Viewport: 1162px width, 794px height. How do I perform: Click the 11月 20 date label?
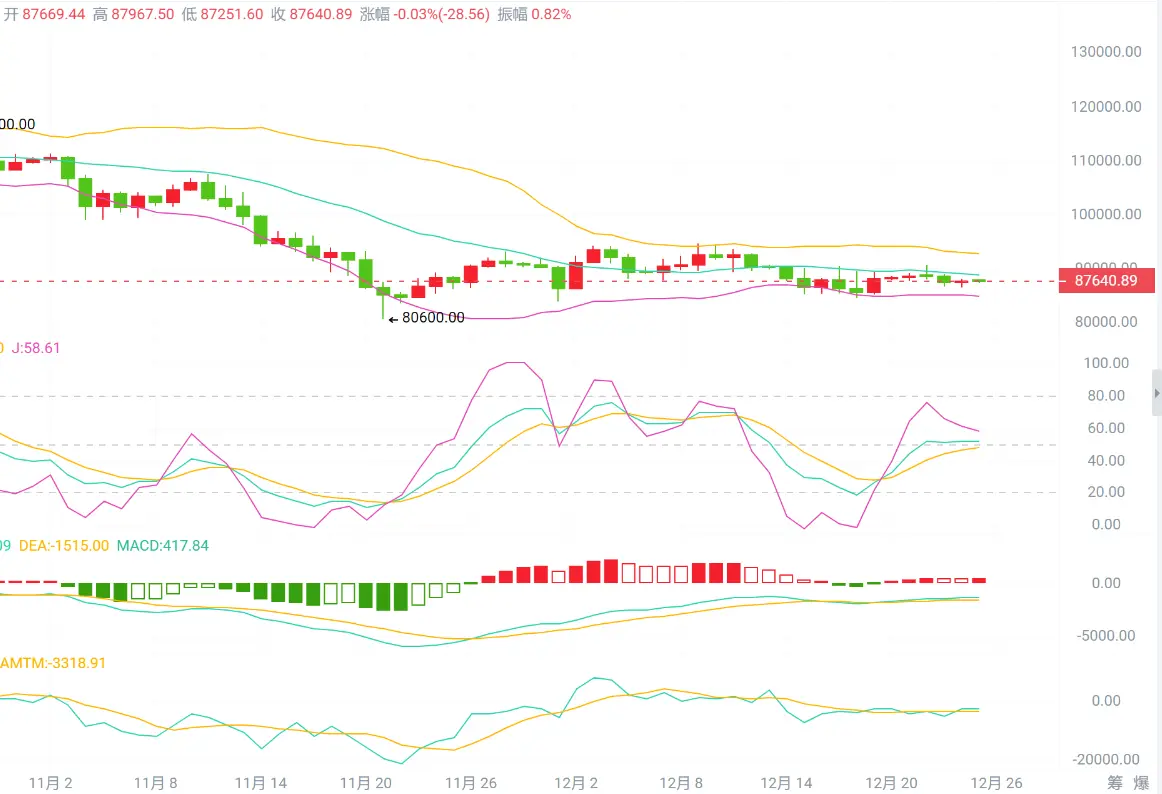pyautogui.click(x=366, y=784)
